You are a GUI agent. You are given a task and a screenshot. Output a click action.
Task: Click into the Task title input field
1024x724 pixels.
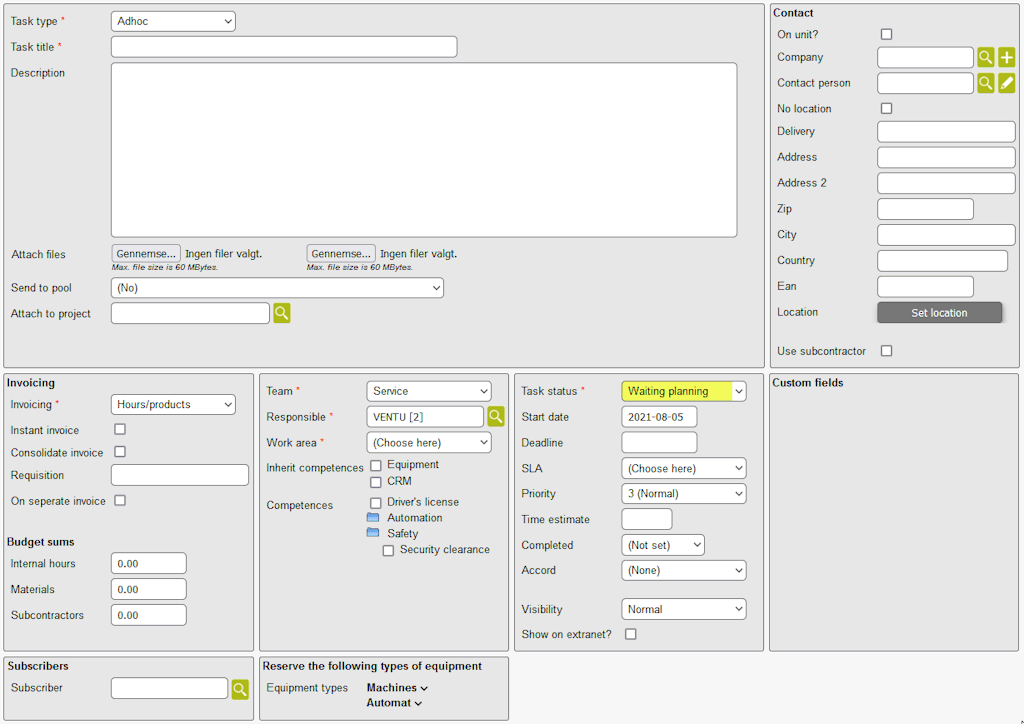(x=283, y=47)
